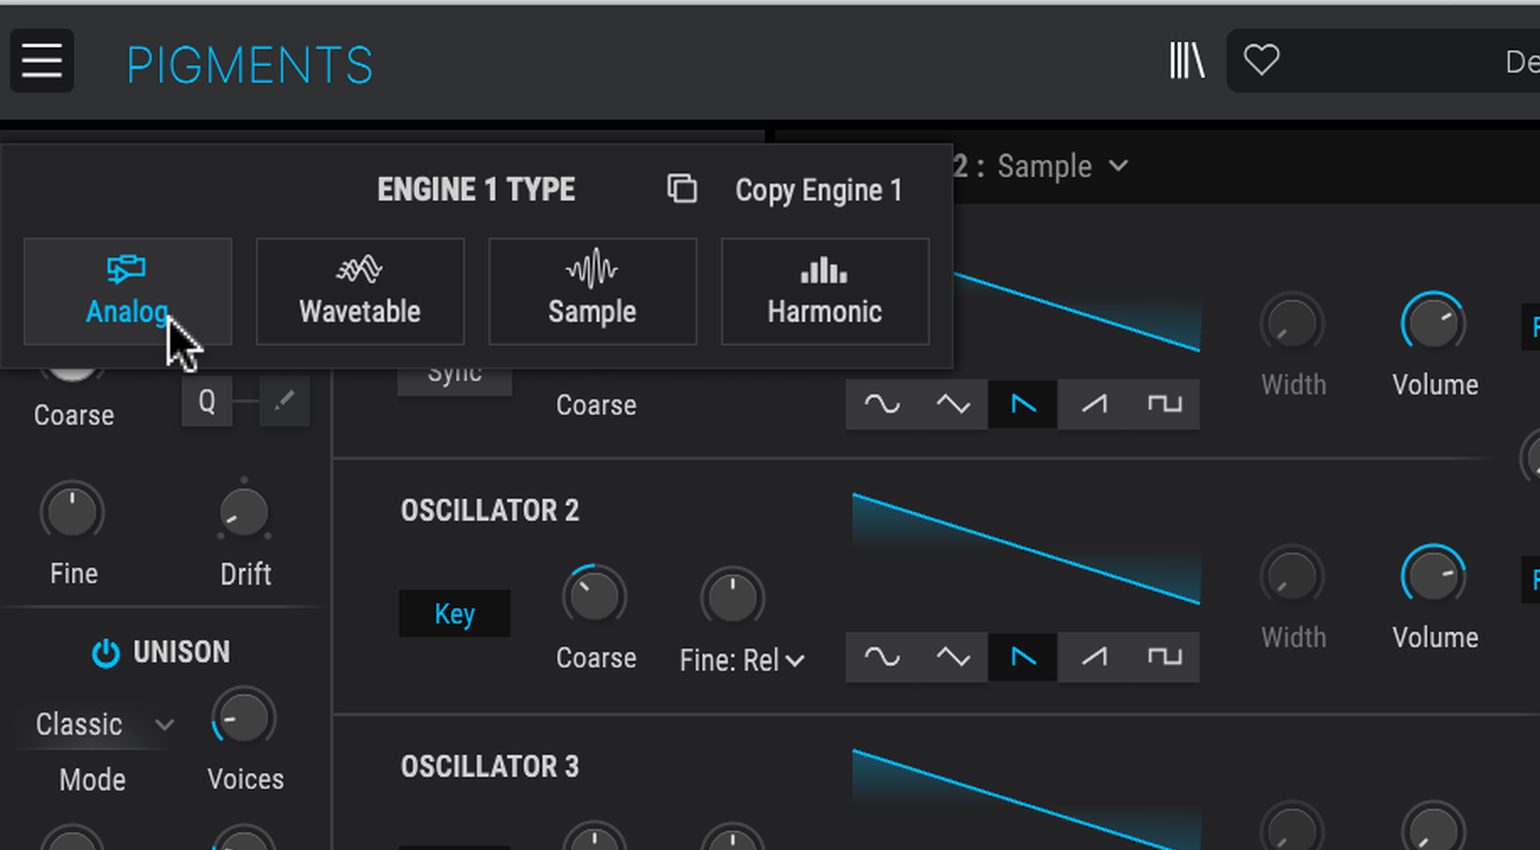Toggle the Q quantize button
1540x850 pixels.
tap(207, 402)
